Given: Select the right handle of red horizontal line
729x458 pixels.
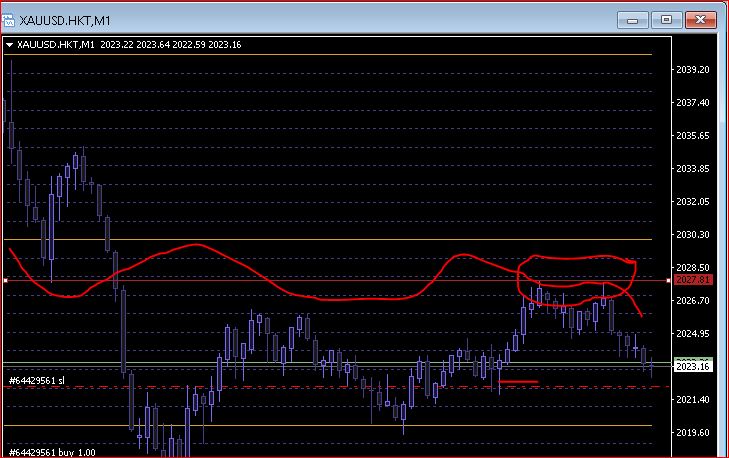Looking at the screenshot, I should [x=669, y=280].
